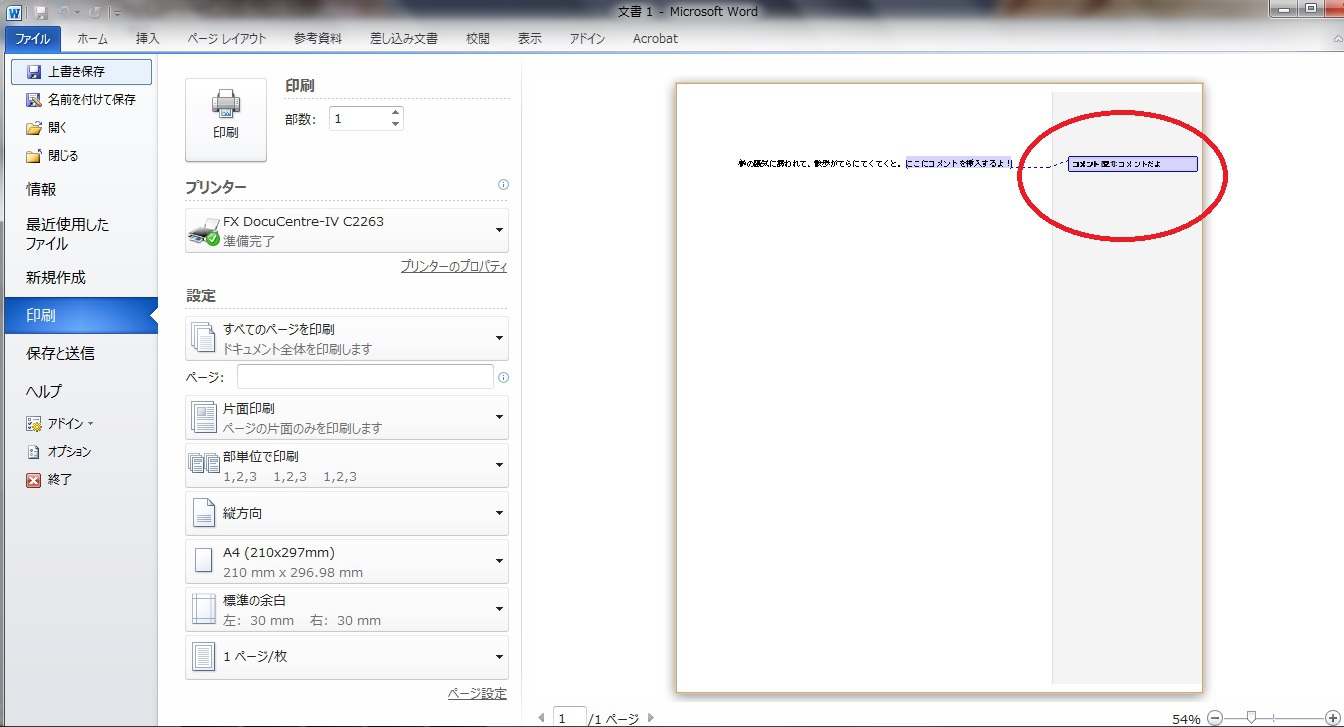Viewport: 1344px width, 727px height.
Task: Click printer icon with green check mark
Action: tap(204, 231)
